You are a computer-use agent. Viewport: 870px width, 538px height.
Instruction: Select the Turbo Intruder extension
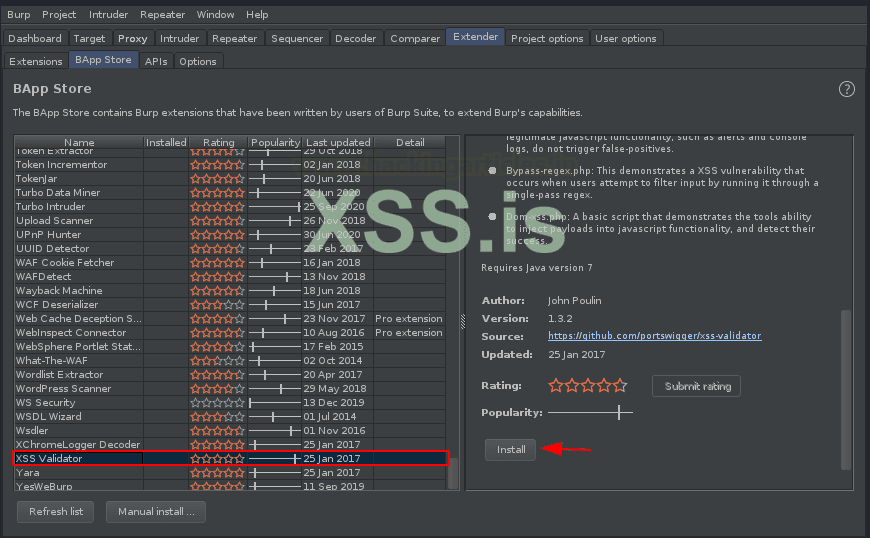(230, 206)
